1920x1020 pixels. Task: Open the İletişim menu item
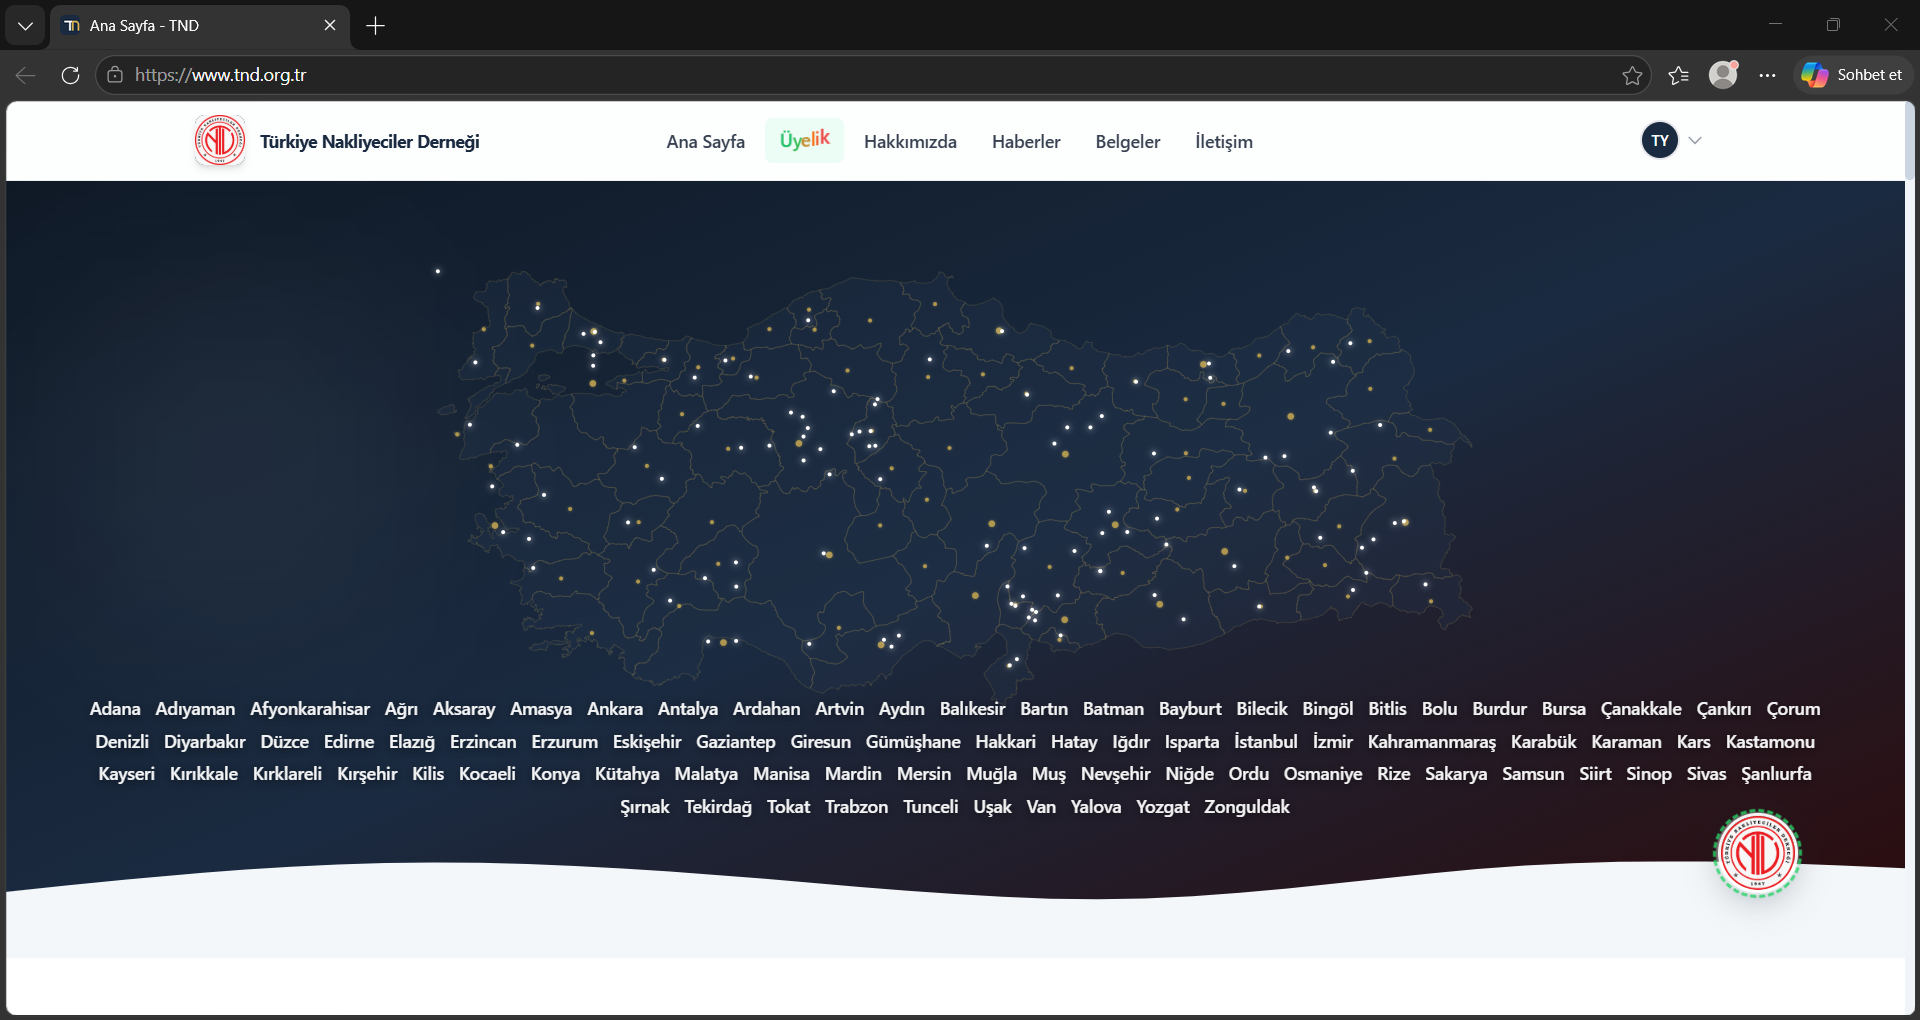tap(1224, 142)
